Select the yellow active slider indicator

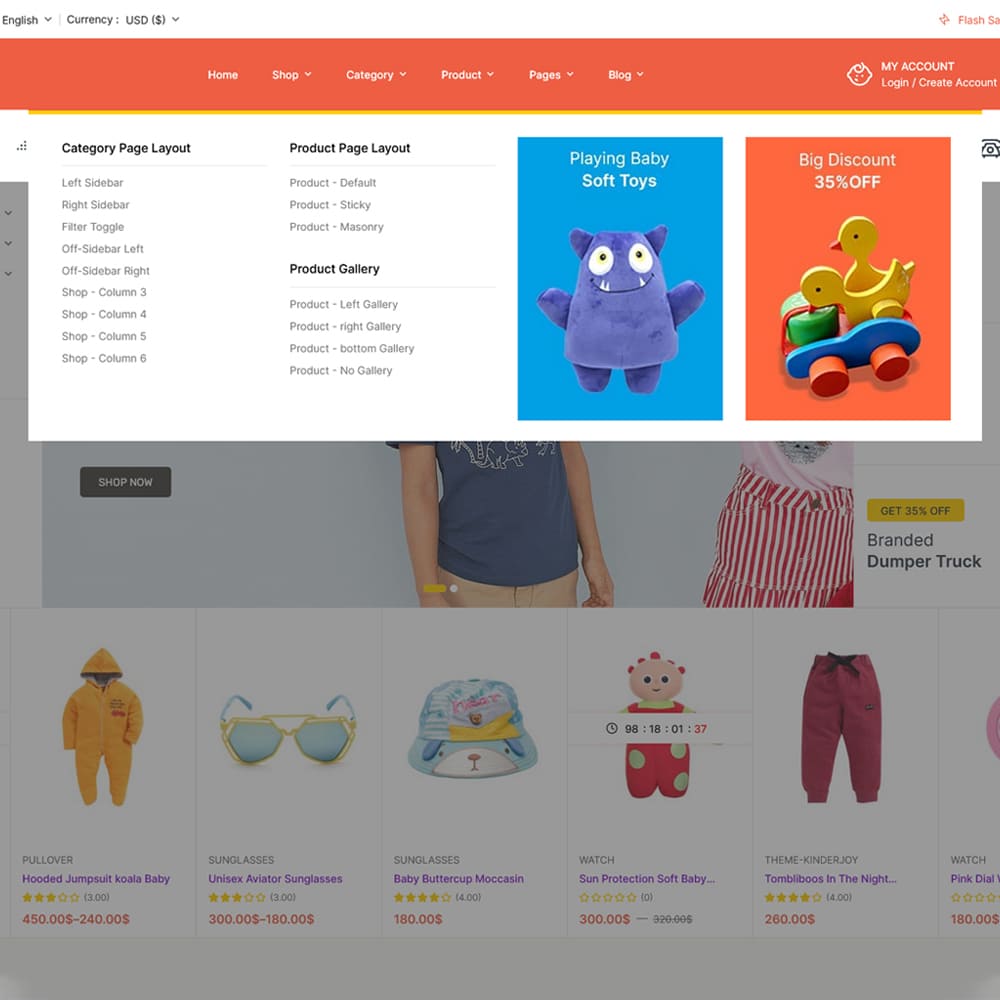click(435, 589)
